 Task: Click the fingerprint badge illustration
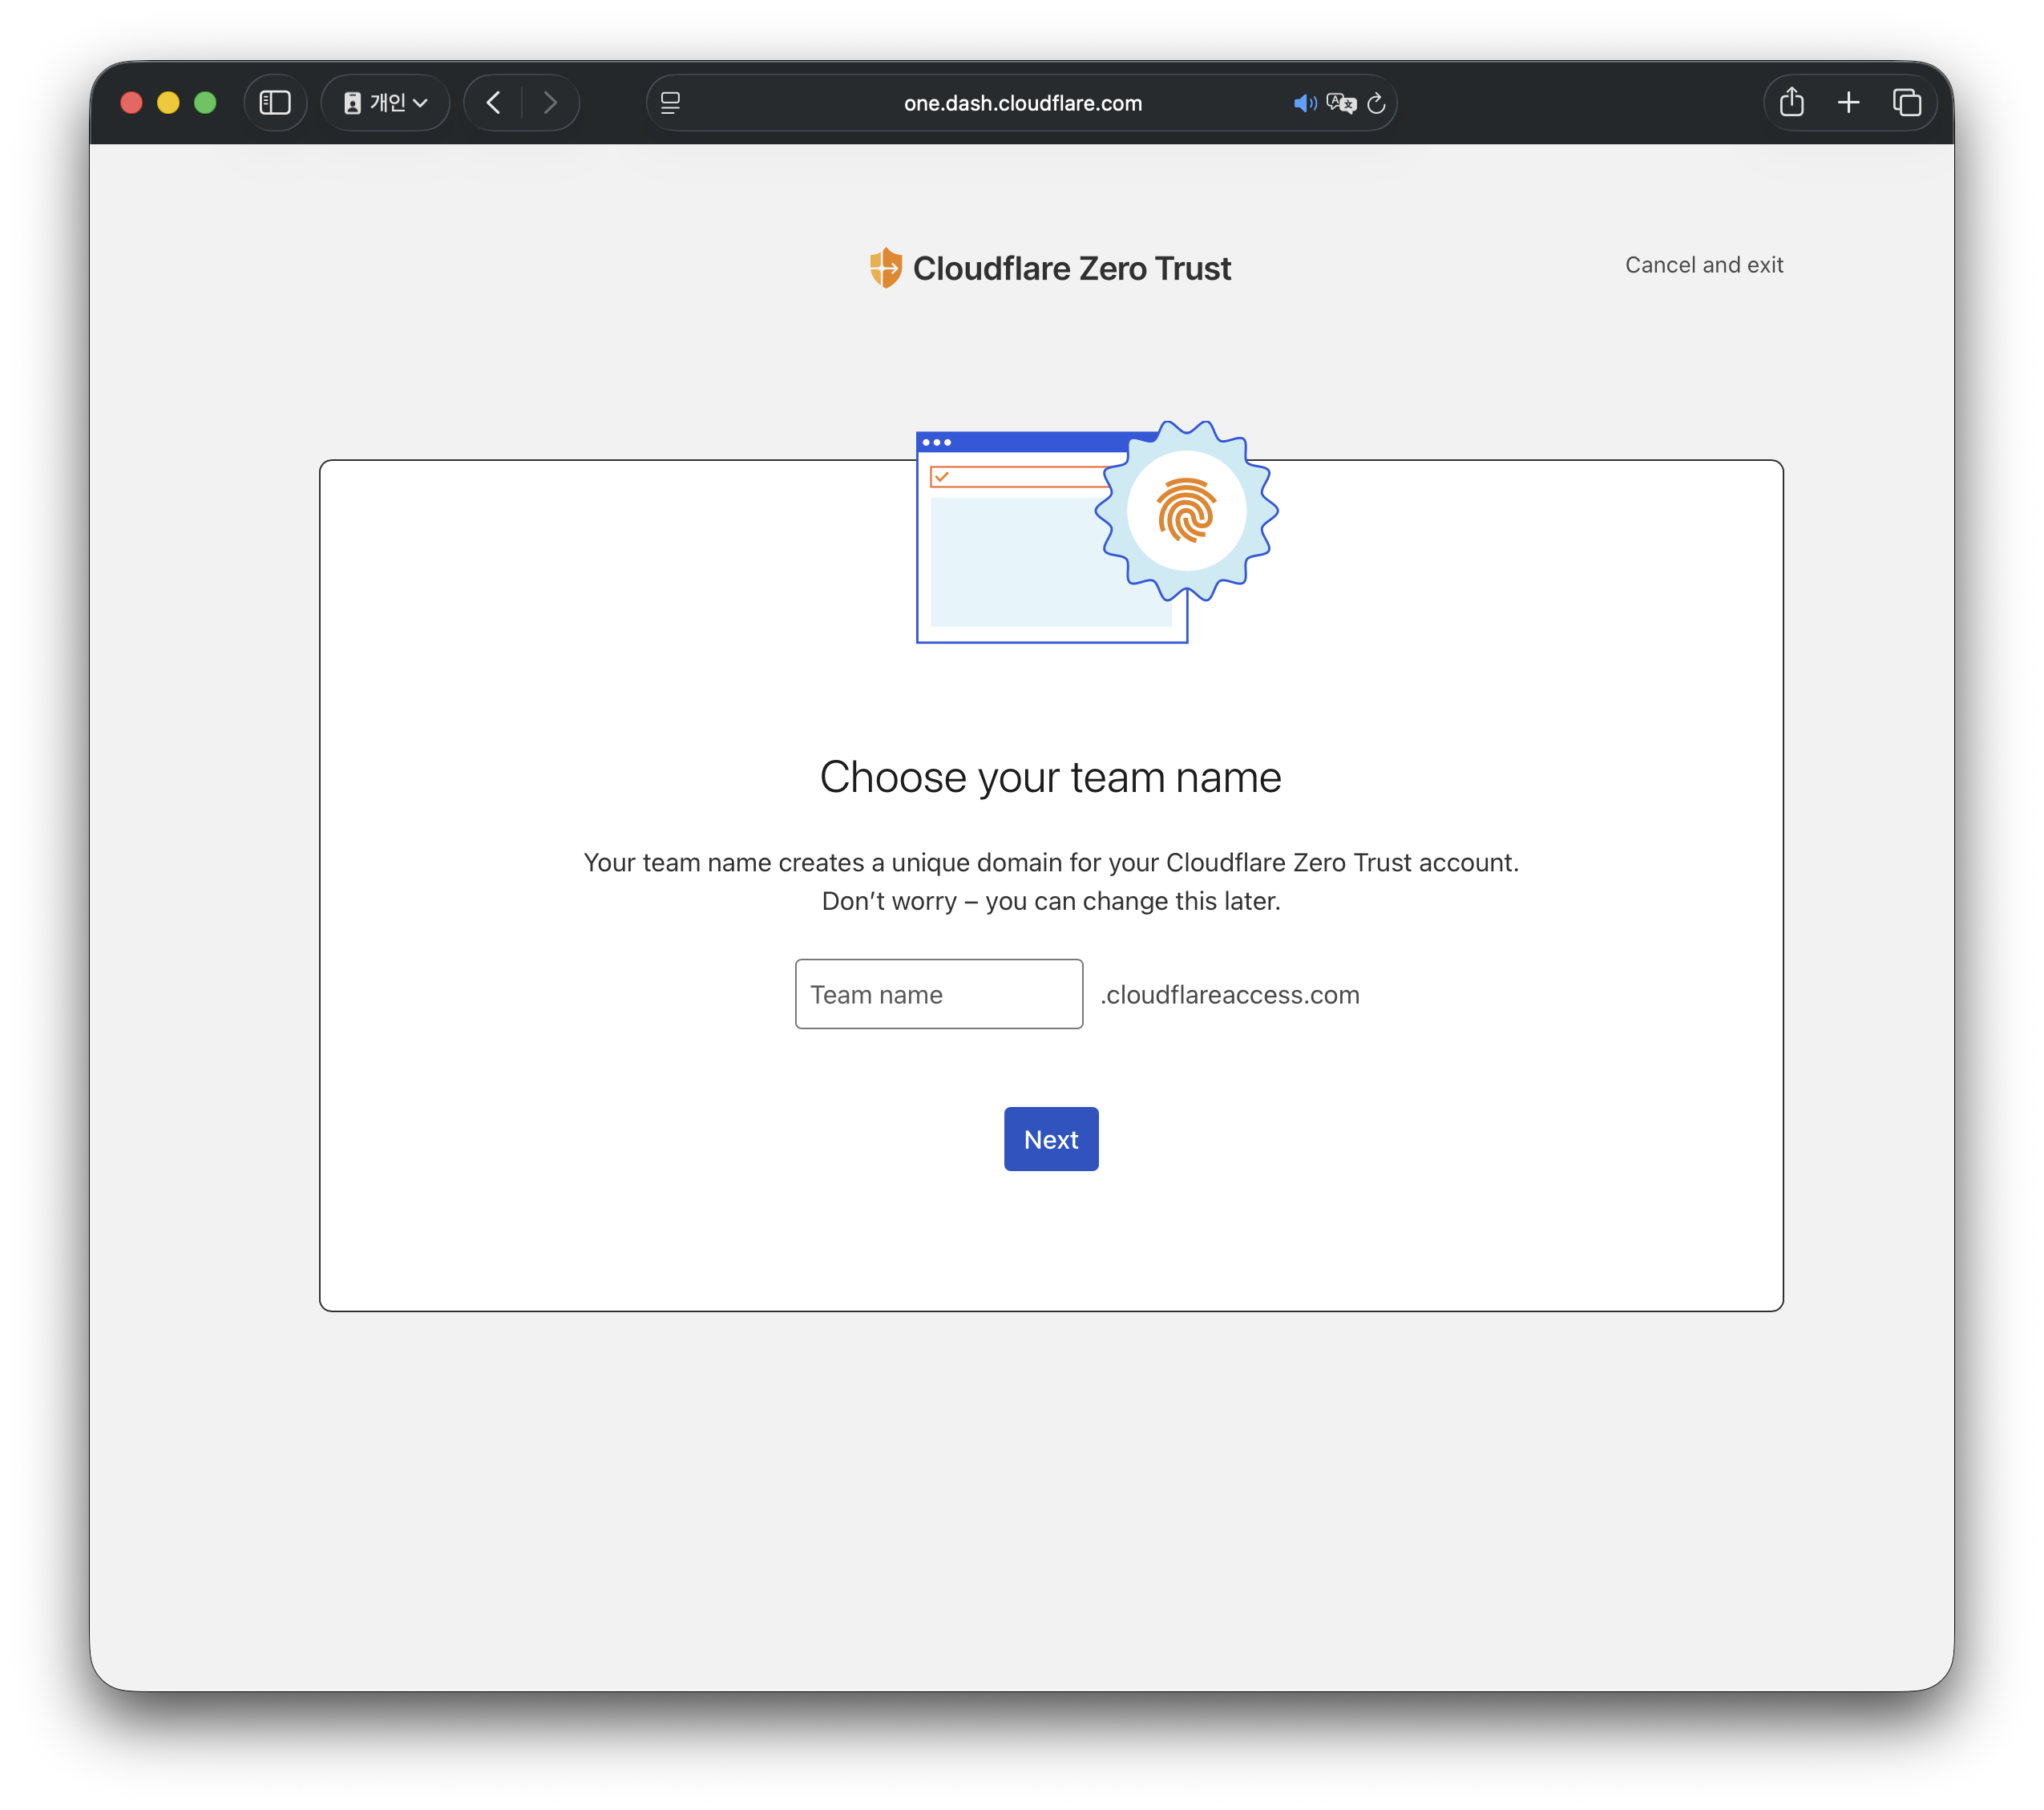[x=1186, y=510]
